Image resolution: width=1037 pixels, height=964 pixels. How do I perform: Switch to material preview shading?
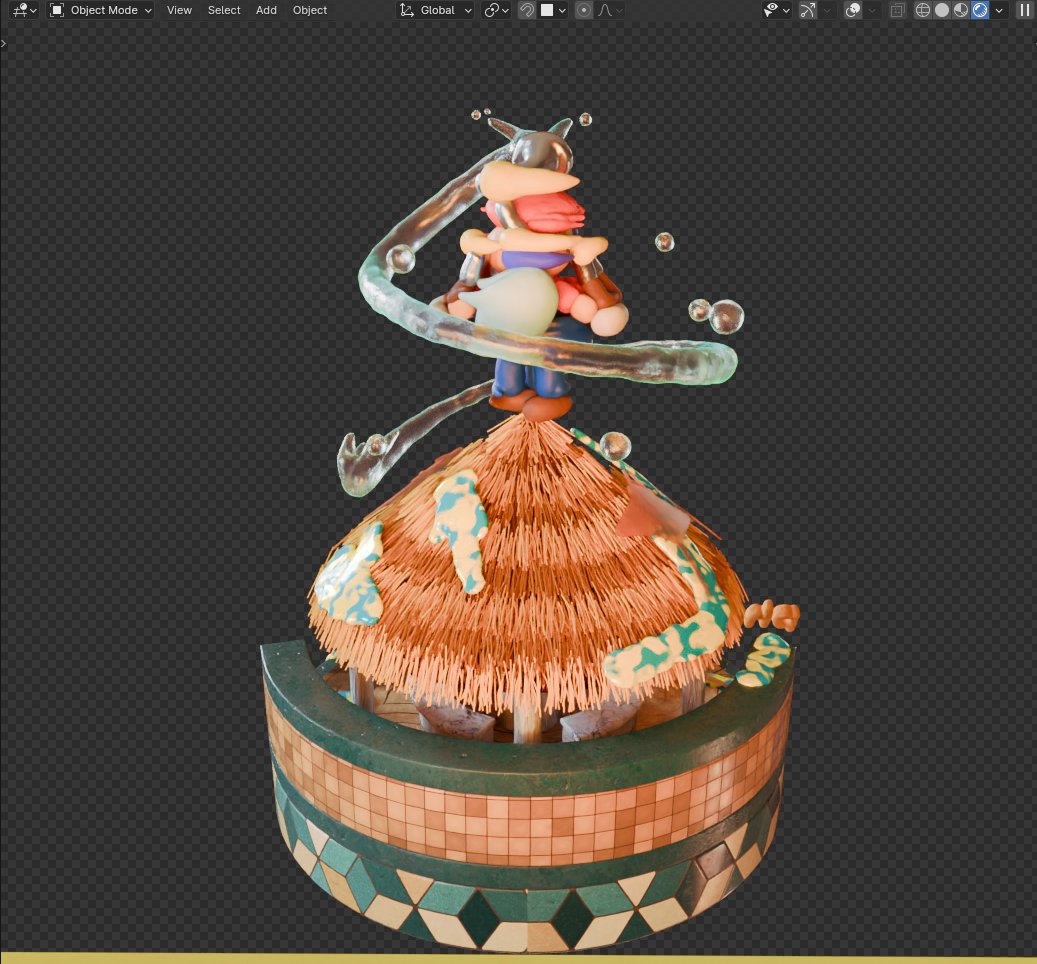(x=961, y=10)
